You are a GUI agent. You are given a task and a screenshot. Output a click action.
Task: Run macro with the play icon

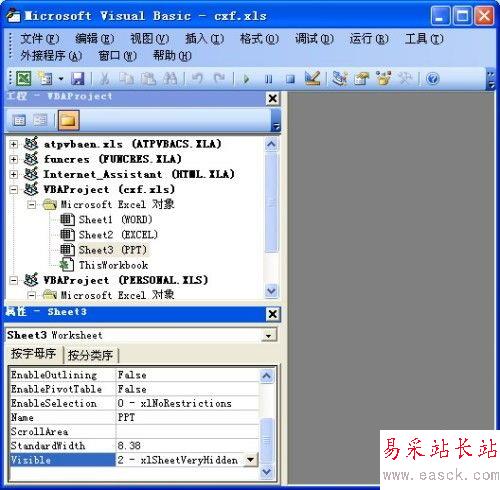click(246, 79)
